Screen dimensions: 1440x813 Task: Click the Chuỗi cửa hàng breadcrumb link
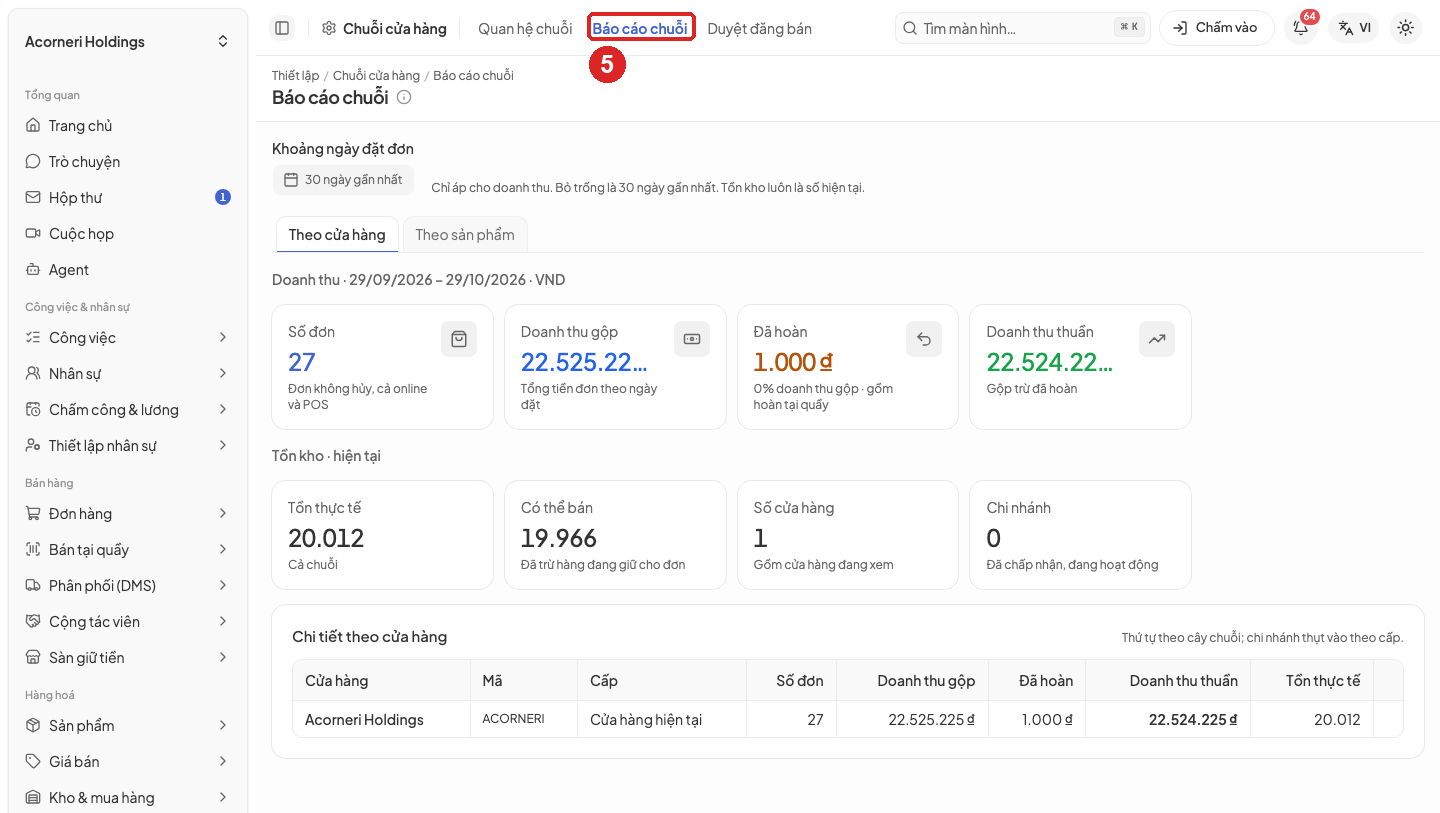click(376, 76)
